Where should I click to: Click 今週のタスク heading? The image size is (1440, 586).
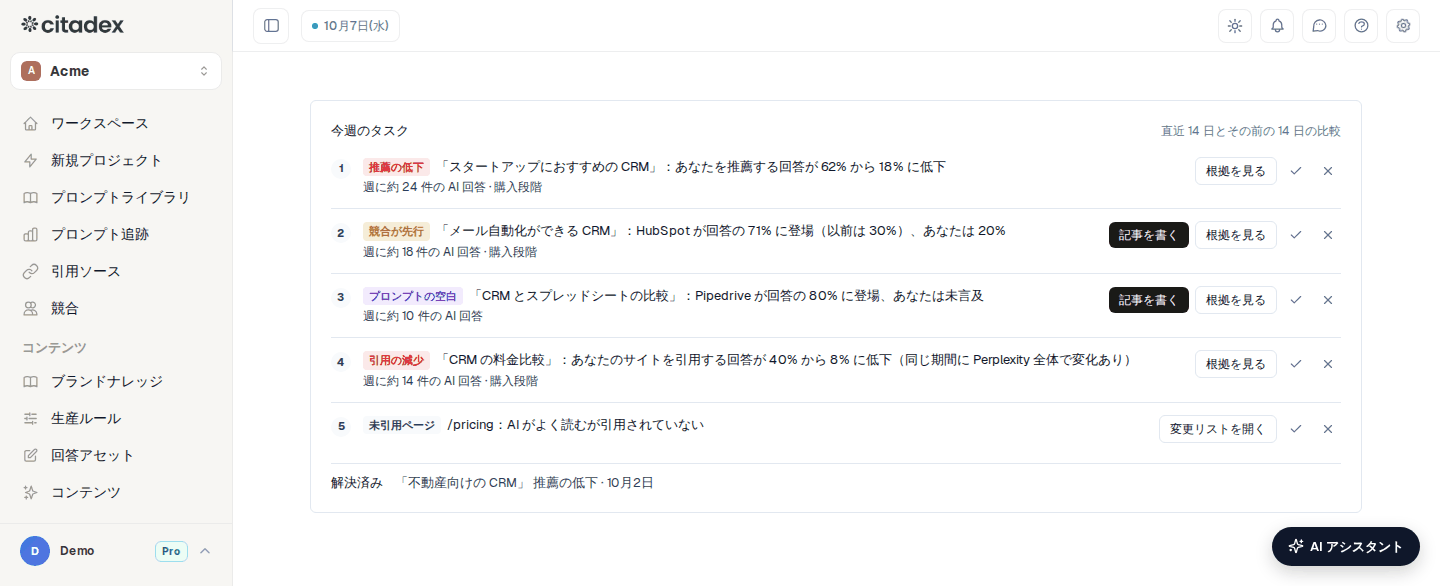point(370,131)
